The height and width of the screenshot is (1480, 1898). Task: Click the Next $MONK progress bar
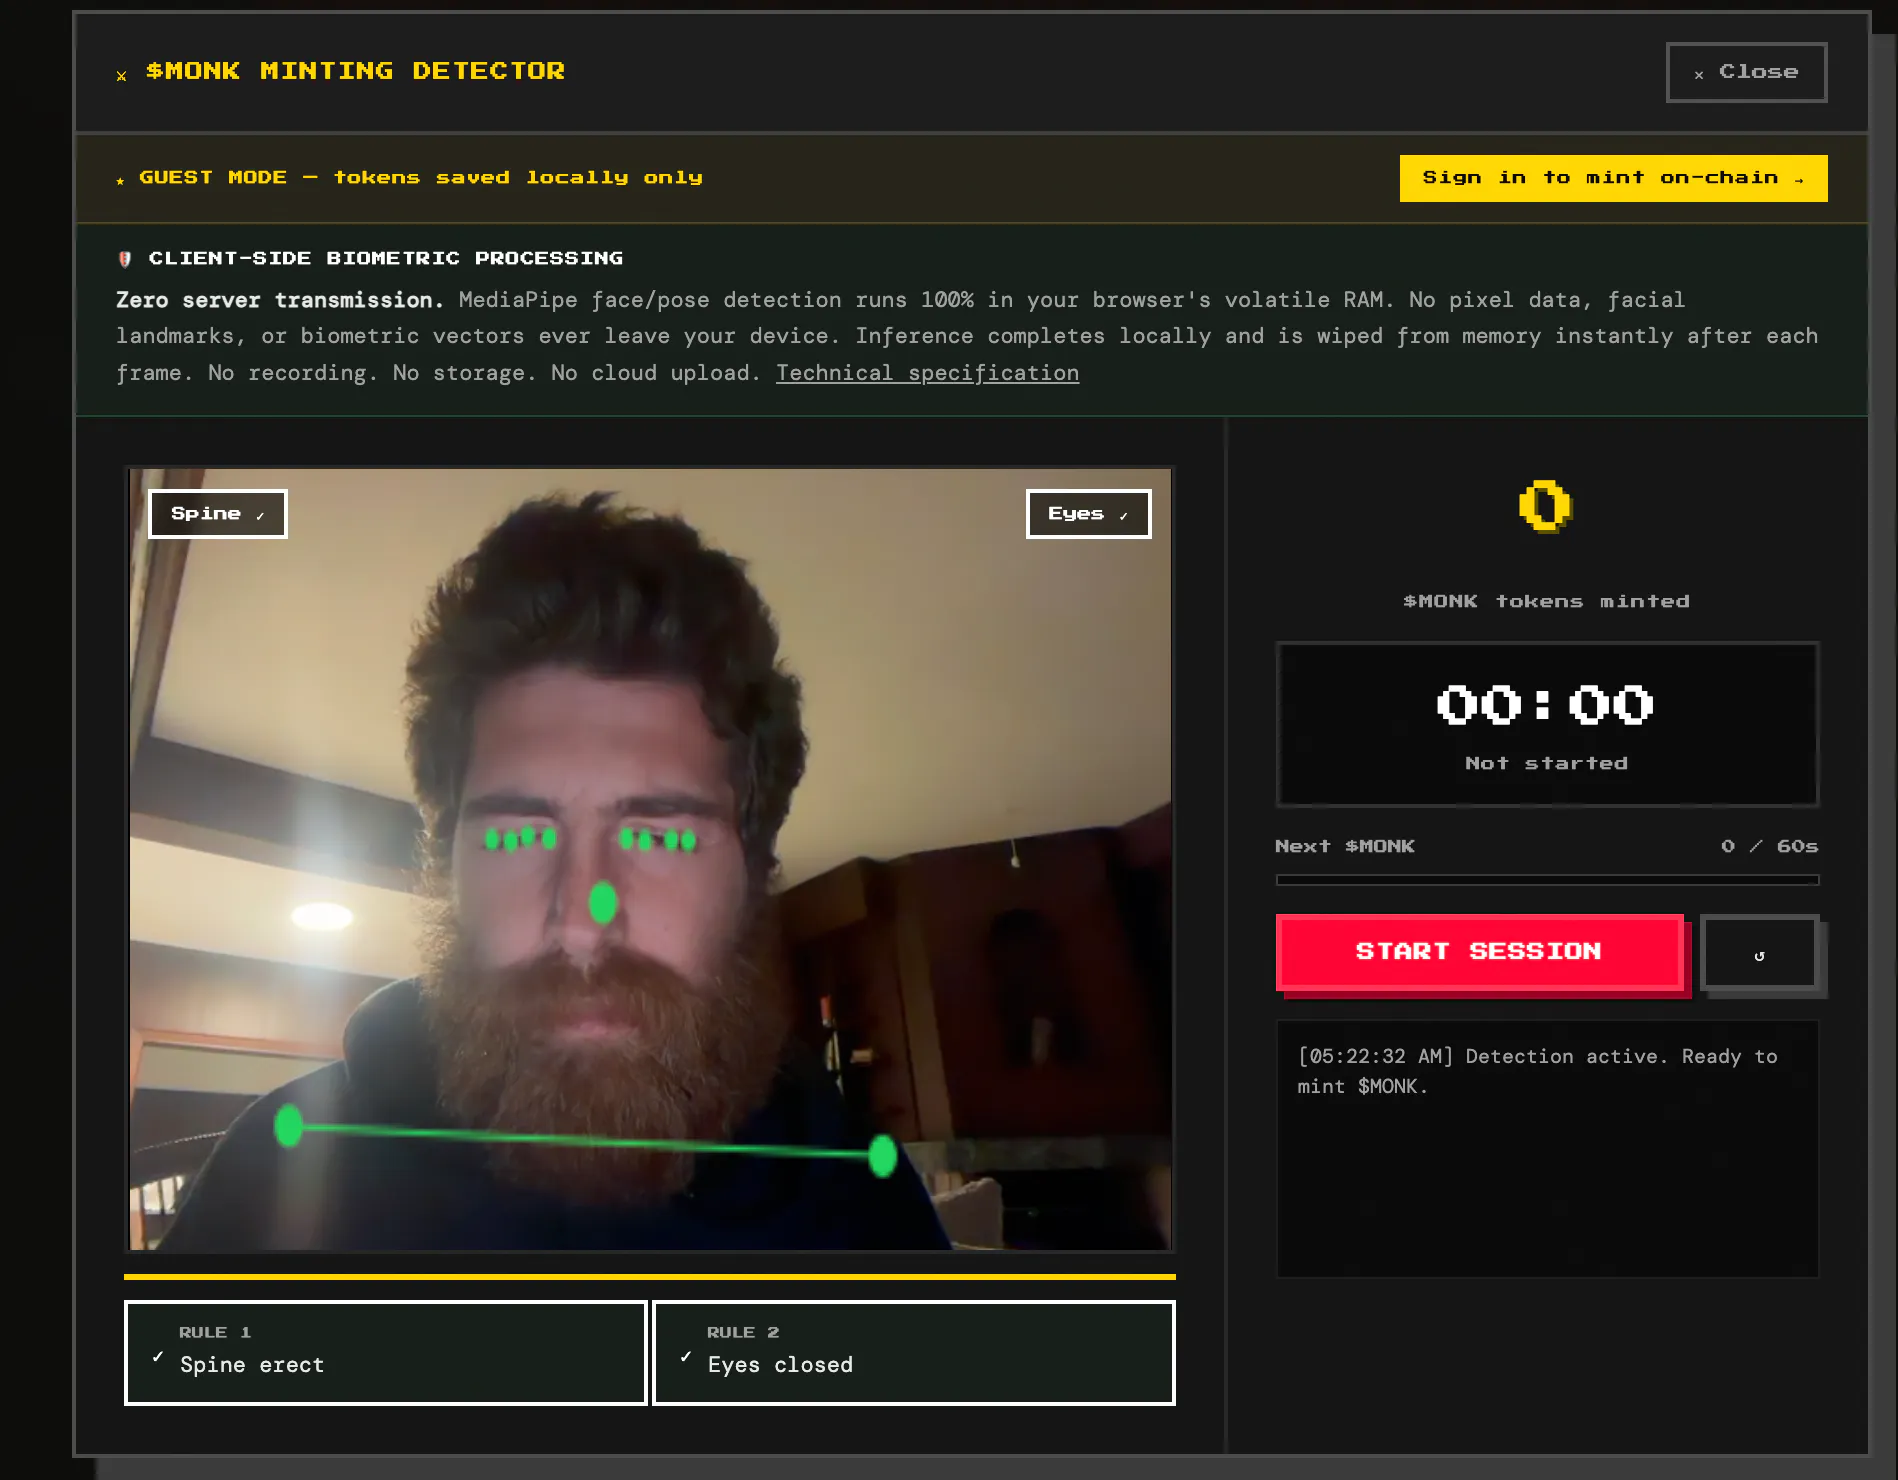pyautogui.click(x=1547, y=880)
